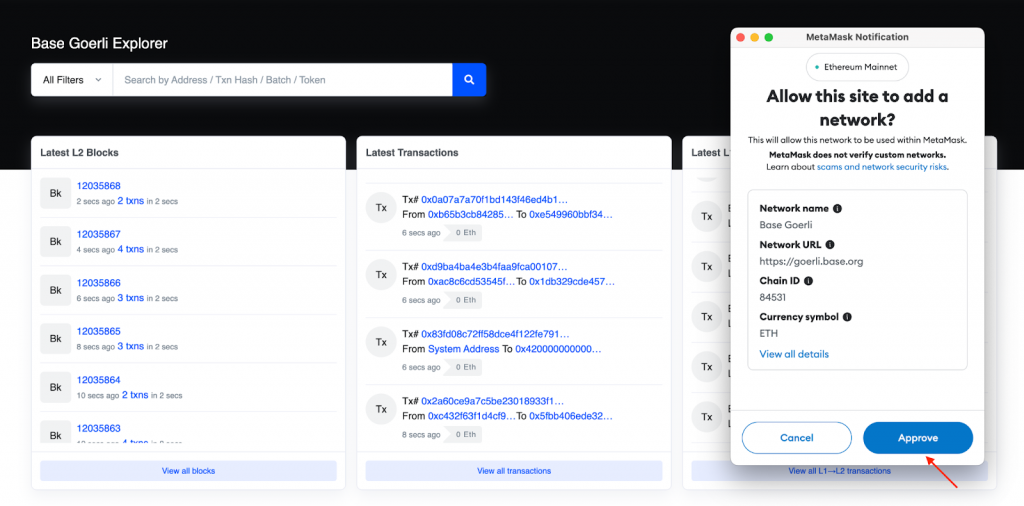This screenshot has width=1024, height=506.
Task: Click the Ethereum Mainnet network pill in MetaMask
Action: pyautogui.click(x=857, y=67)
